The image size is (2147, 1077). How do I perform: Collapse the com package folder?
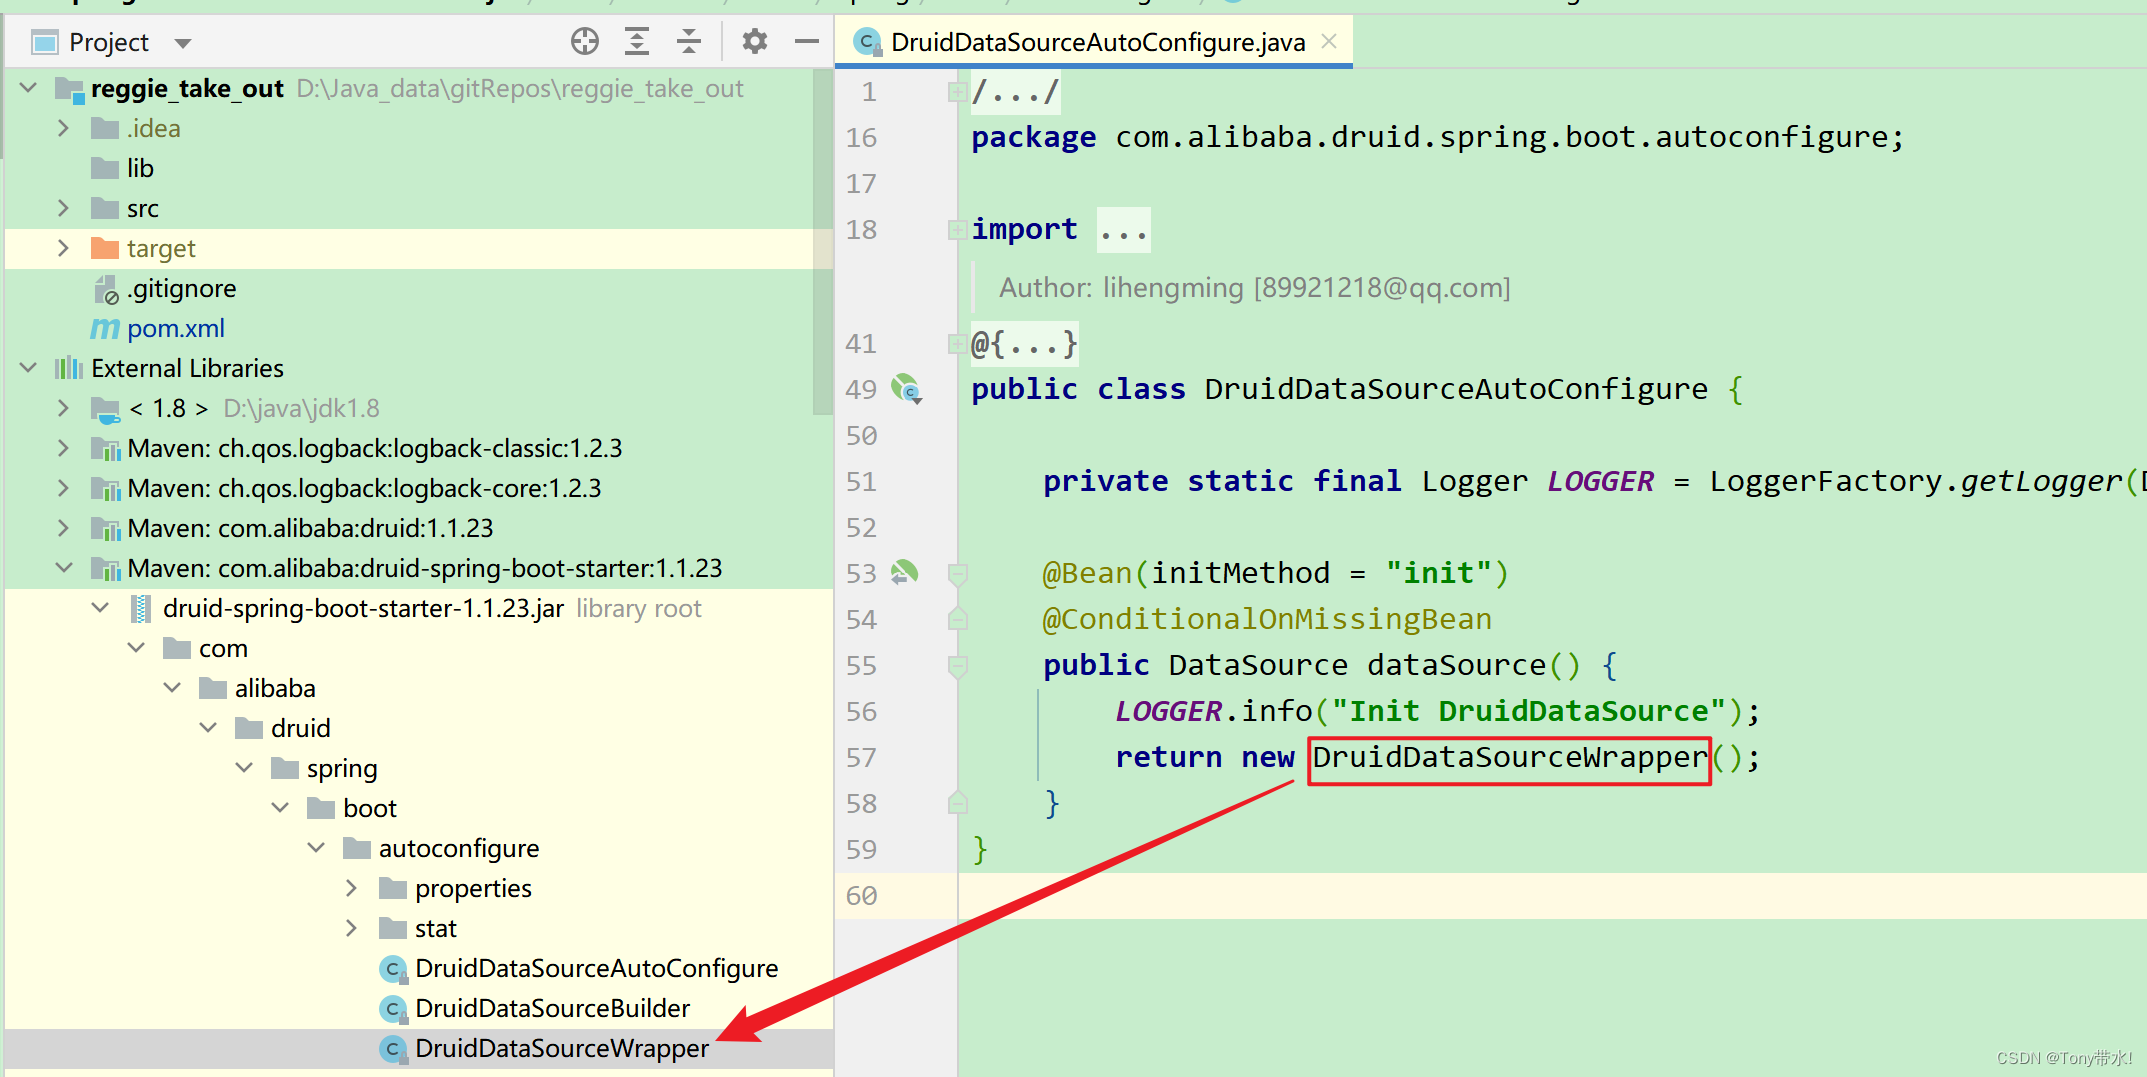(137, 648)
